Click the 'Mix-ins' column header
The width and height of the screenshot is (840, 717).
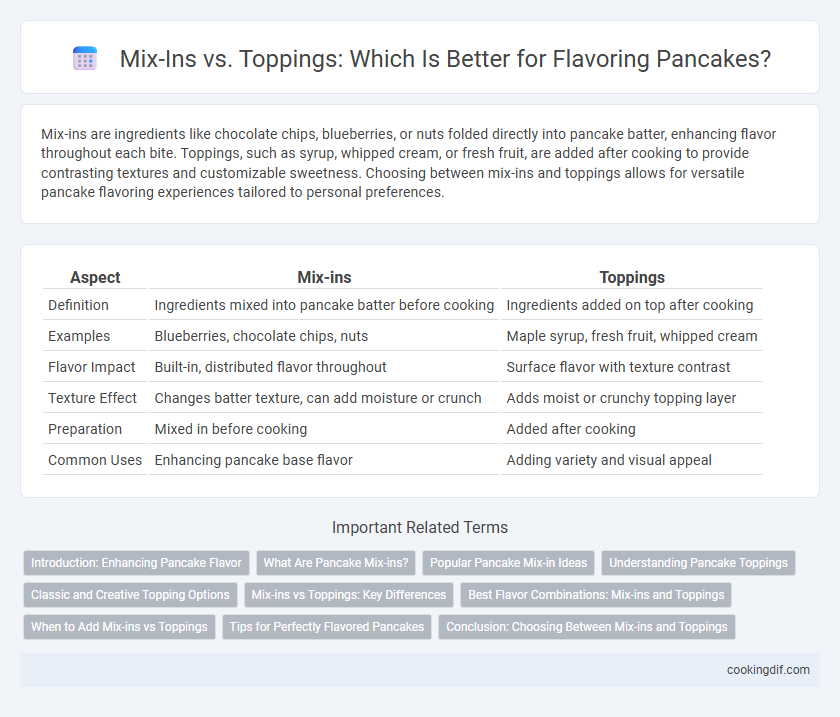(324, 277)
